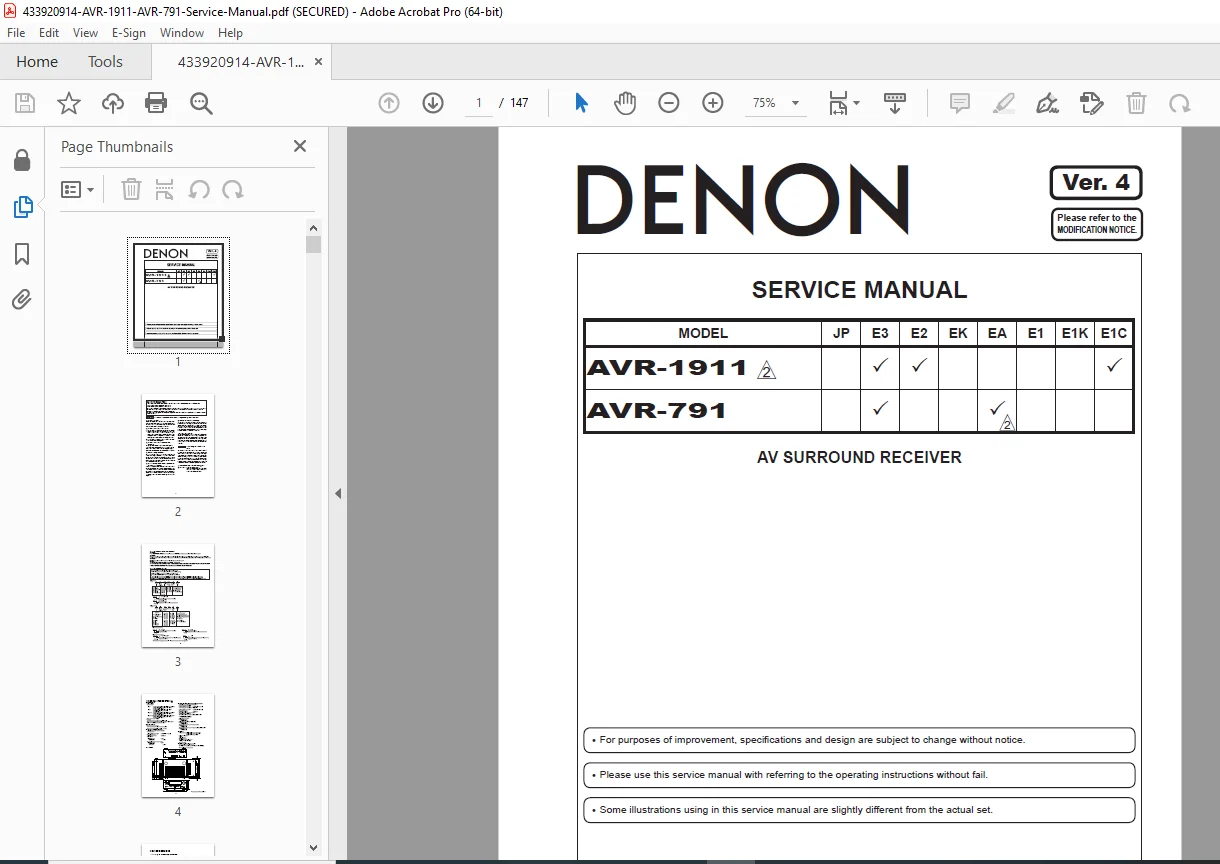
Task: Click the edit stamp tool icon
Action: coord(1092,103)
